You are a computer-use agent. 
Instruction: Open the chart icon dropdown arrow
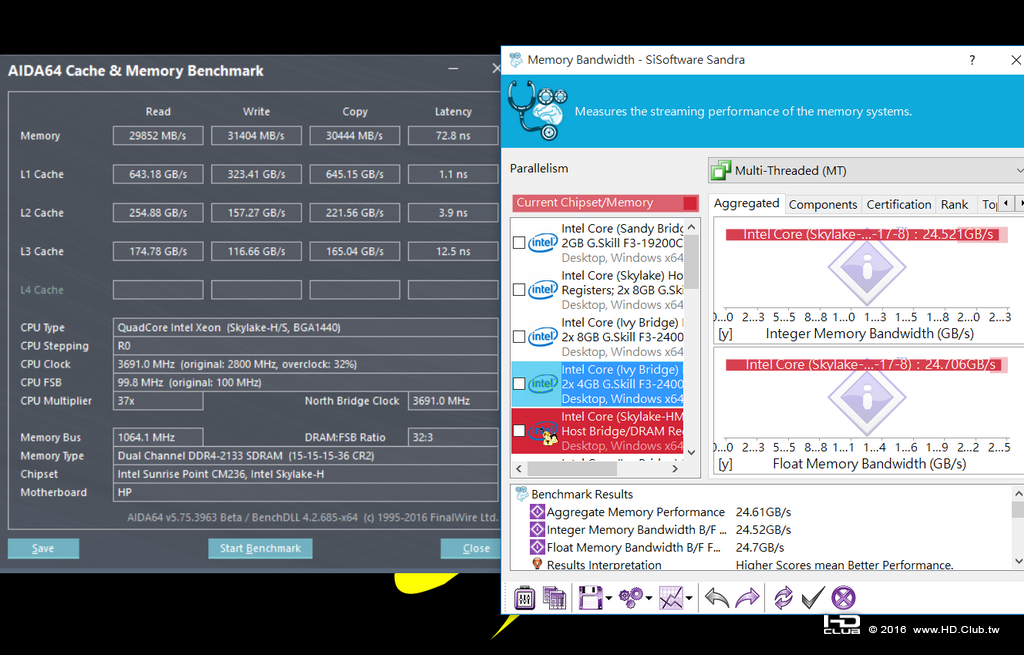point(689,598)
